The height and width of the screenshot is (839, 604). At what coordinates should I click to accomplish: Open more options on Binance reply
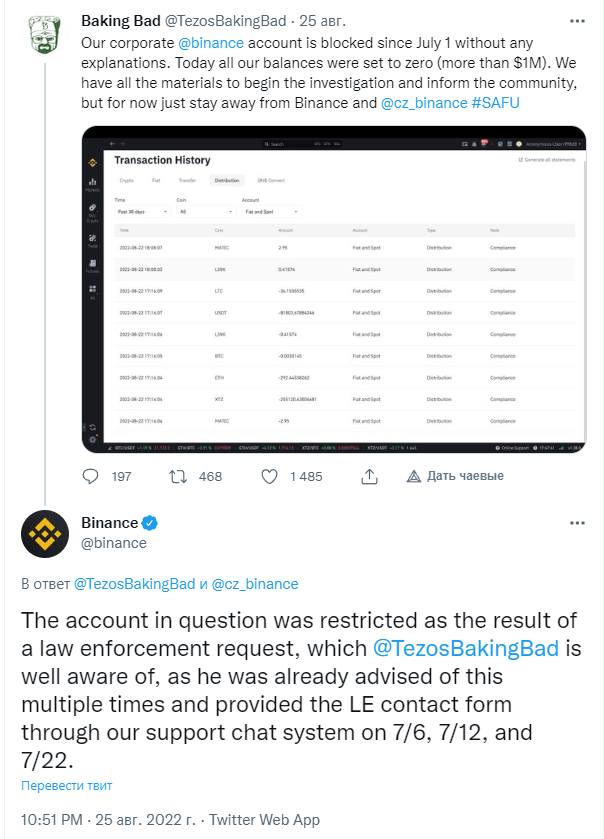[x=577, y=523]
